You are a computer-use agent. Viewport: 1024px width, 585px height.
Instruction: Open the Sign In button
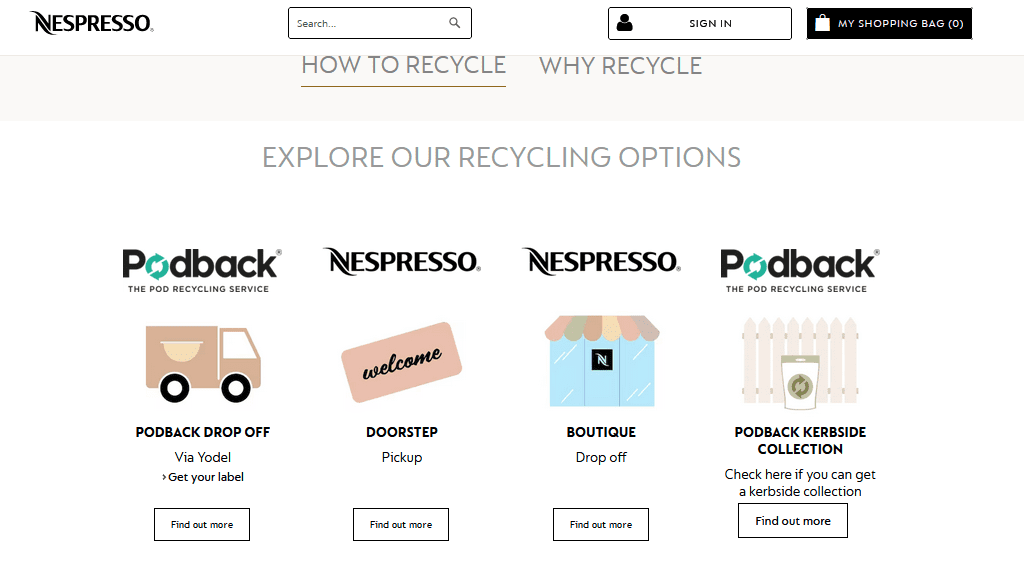(700, 24)
